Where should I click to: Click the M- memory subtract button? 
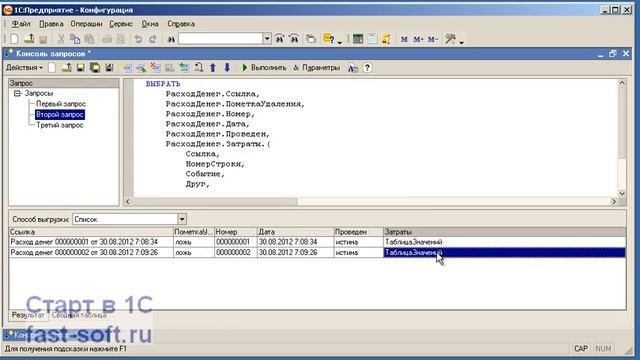tap(433, 39)
